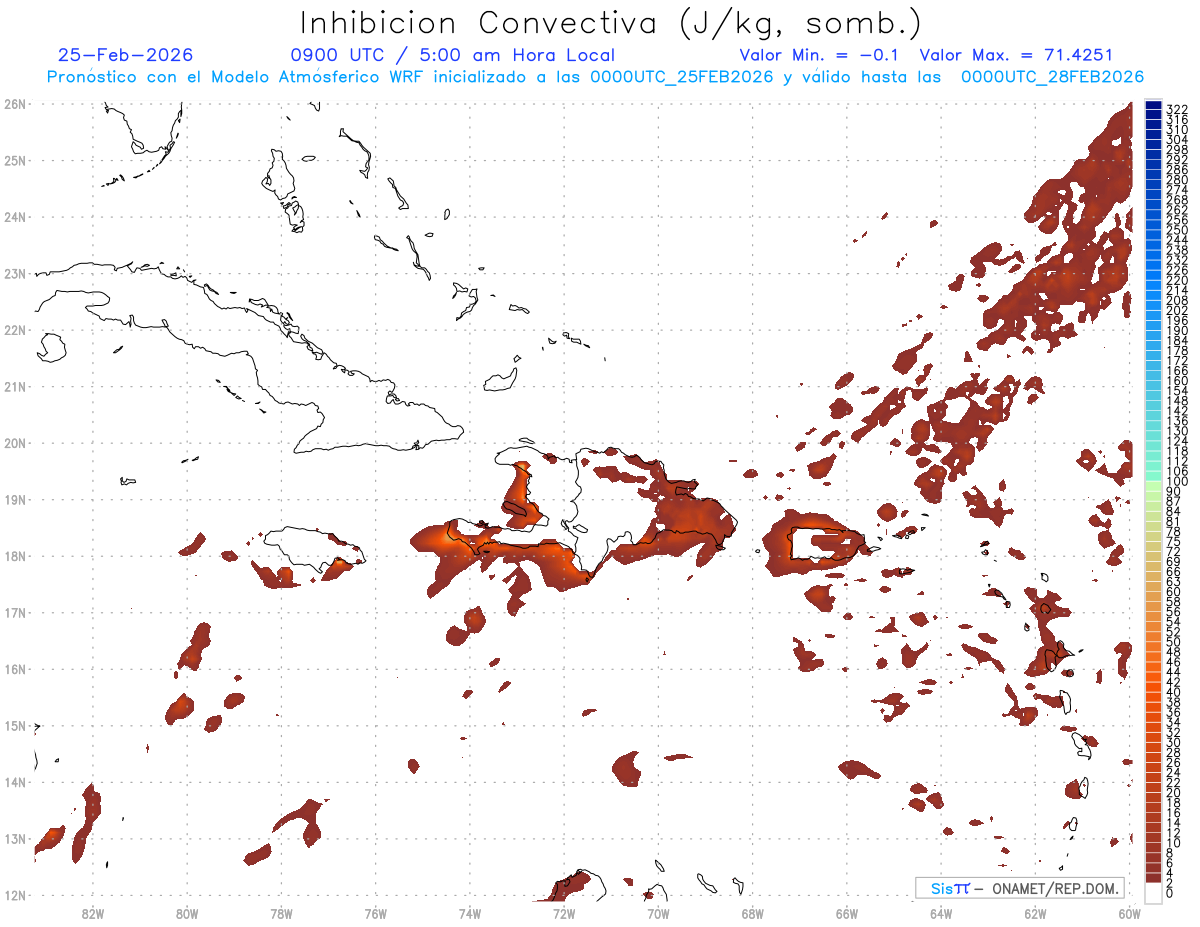The height and width of the screenshot is (927, 1200).
Task: Click the "18N" latitude label
Action: (x=14, y=556)
